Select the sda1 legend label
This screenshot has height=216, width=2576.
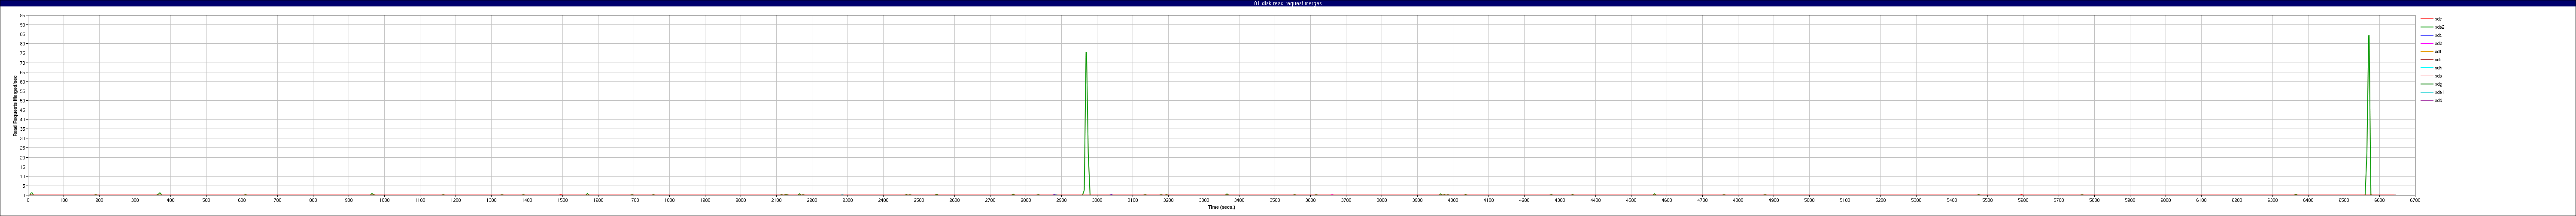[2439, 92]
